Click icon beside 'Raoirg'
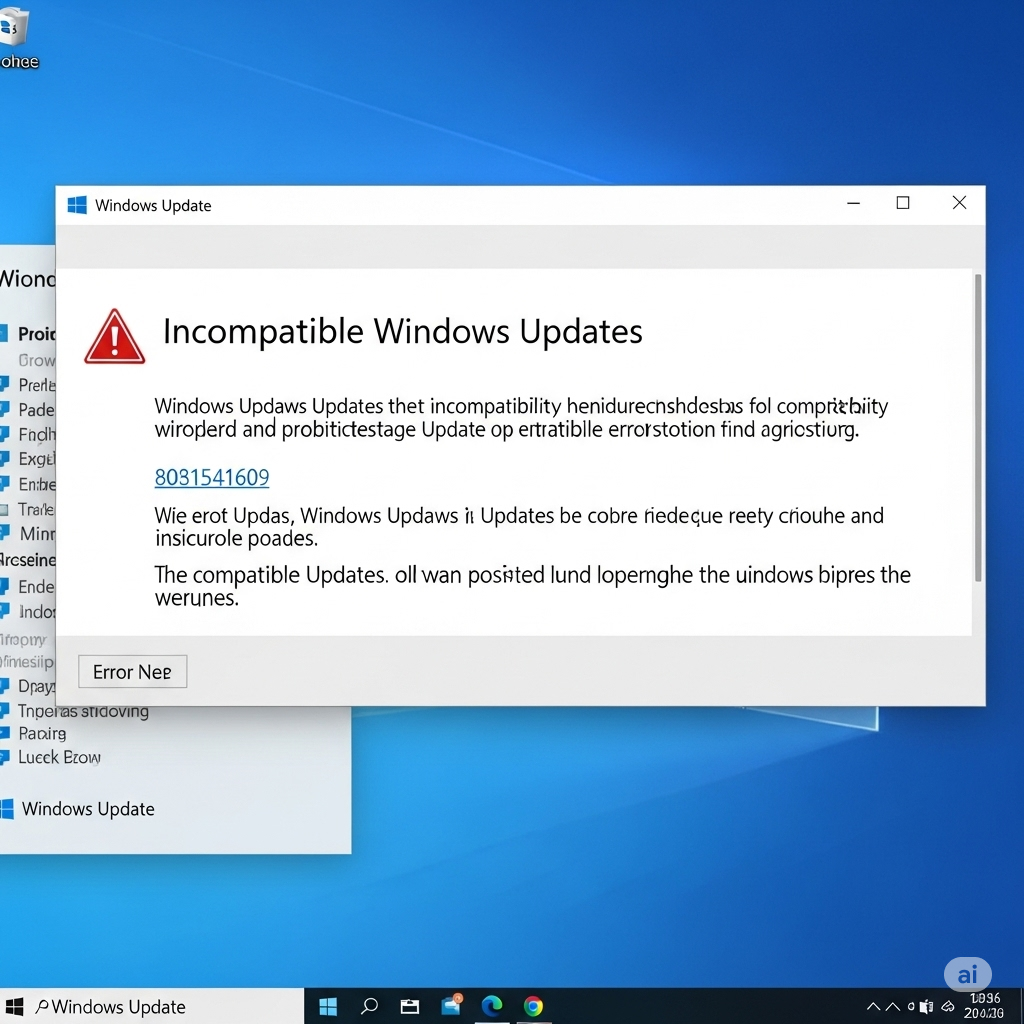The height and width of the screenshot is (1024, 1024). click(x=5, y=733)
